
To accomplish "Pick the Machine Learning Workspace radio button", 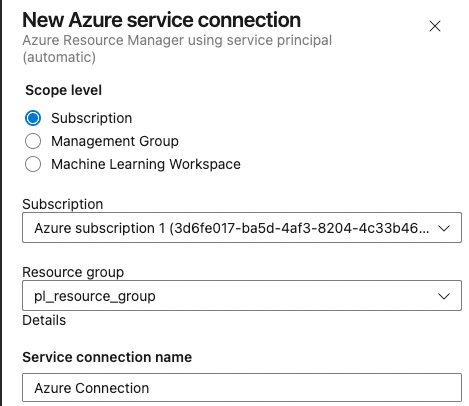I will click(33, 164).
